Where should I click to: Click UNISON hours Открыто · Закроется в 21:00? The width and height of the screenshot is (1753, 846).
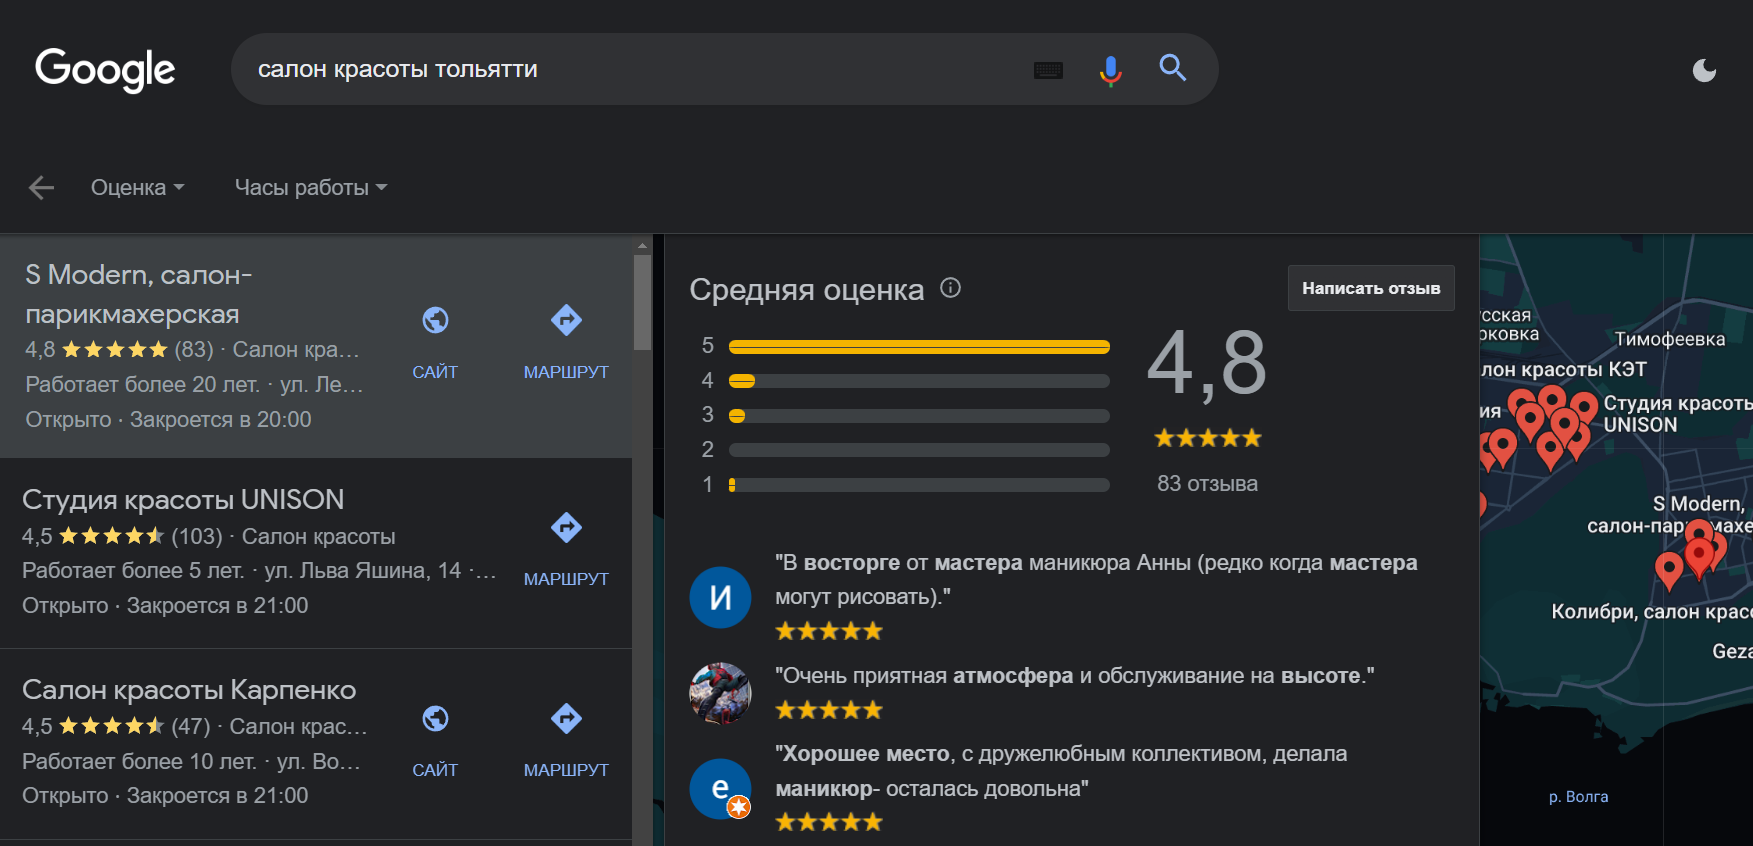(x=165, y=606)
